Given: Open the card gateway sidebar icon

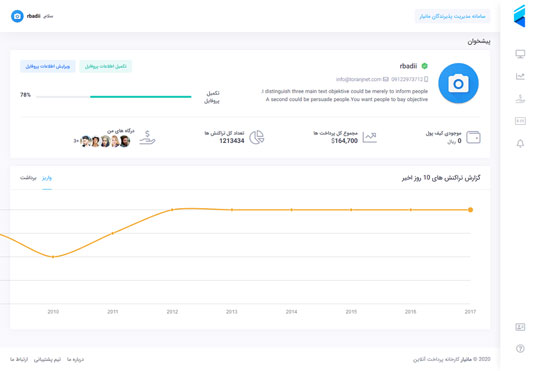Looking at the screenshot, I should (520, 121).
